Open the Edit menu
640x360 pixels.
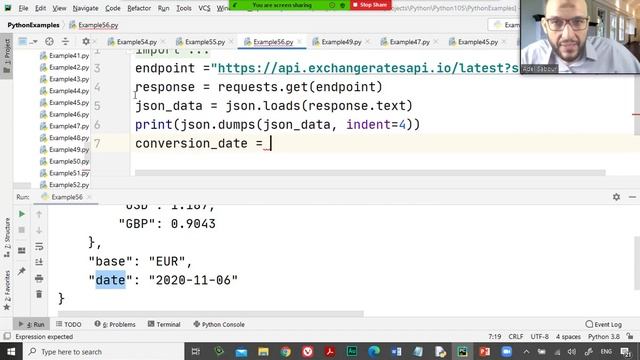tap(40, 8)
